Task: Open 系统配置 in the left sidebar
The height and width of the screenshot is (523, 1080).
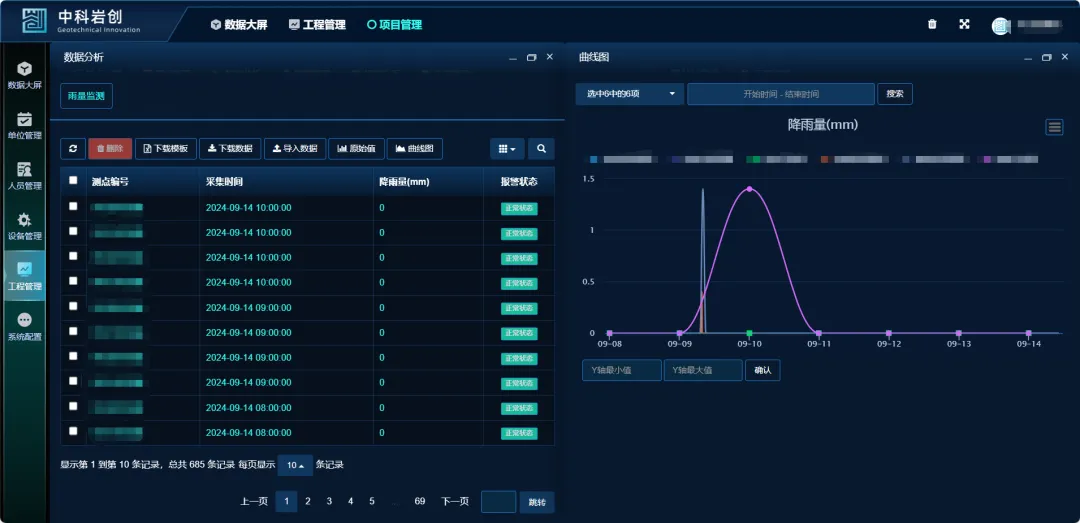Action: tap(24, 327)
